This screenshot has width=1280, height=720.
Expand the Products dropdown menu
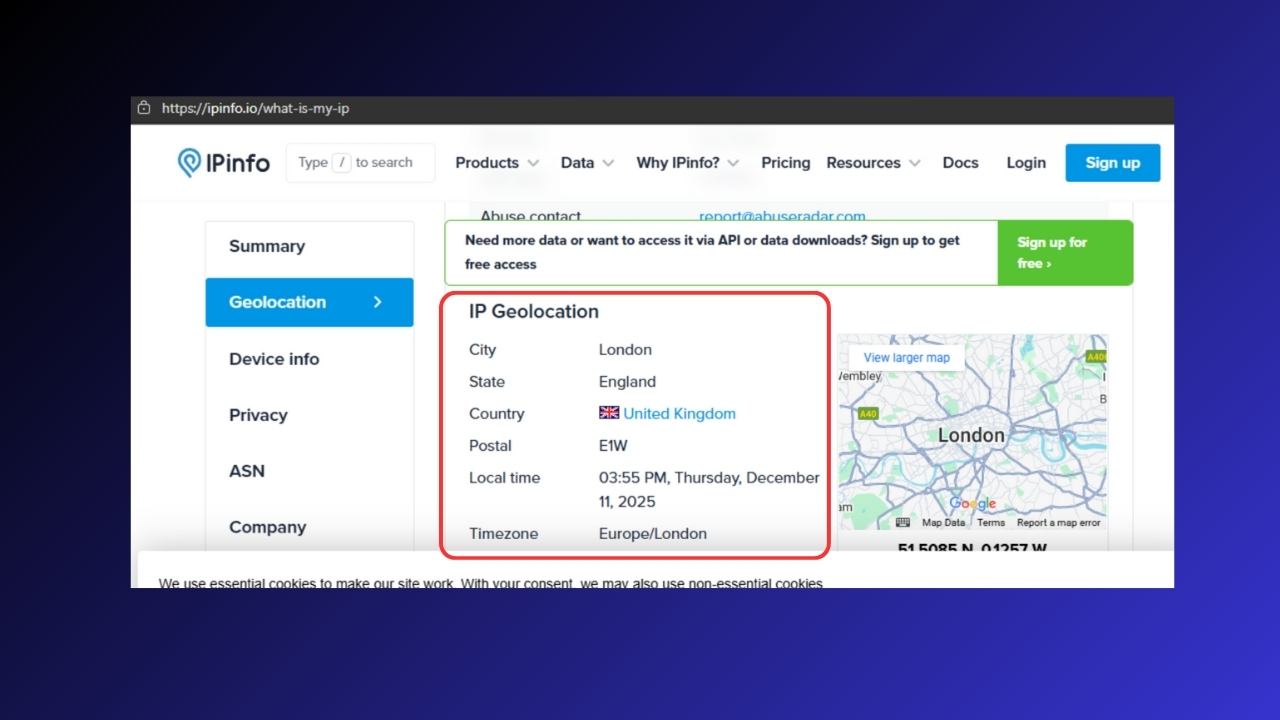(497, 163)
